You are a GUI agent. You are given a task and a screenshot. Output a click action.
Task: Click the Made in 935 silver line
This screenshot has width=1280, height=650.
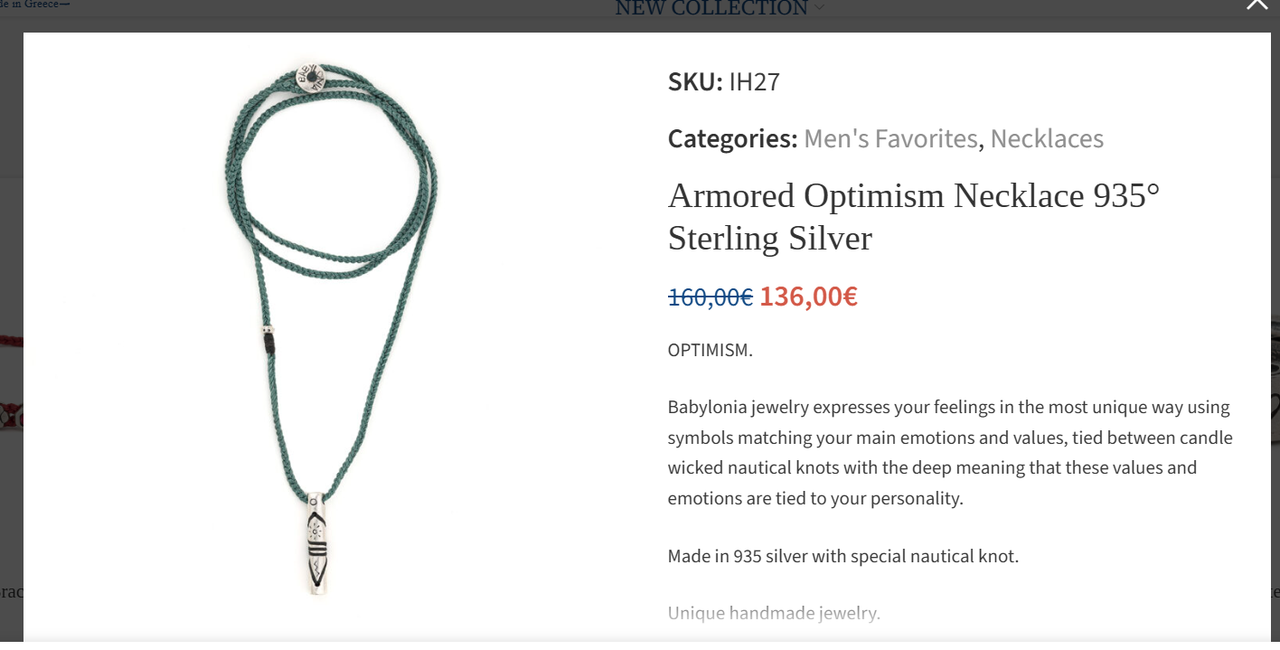point(843,556)
